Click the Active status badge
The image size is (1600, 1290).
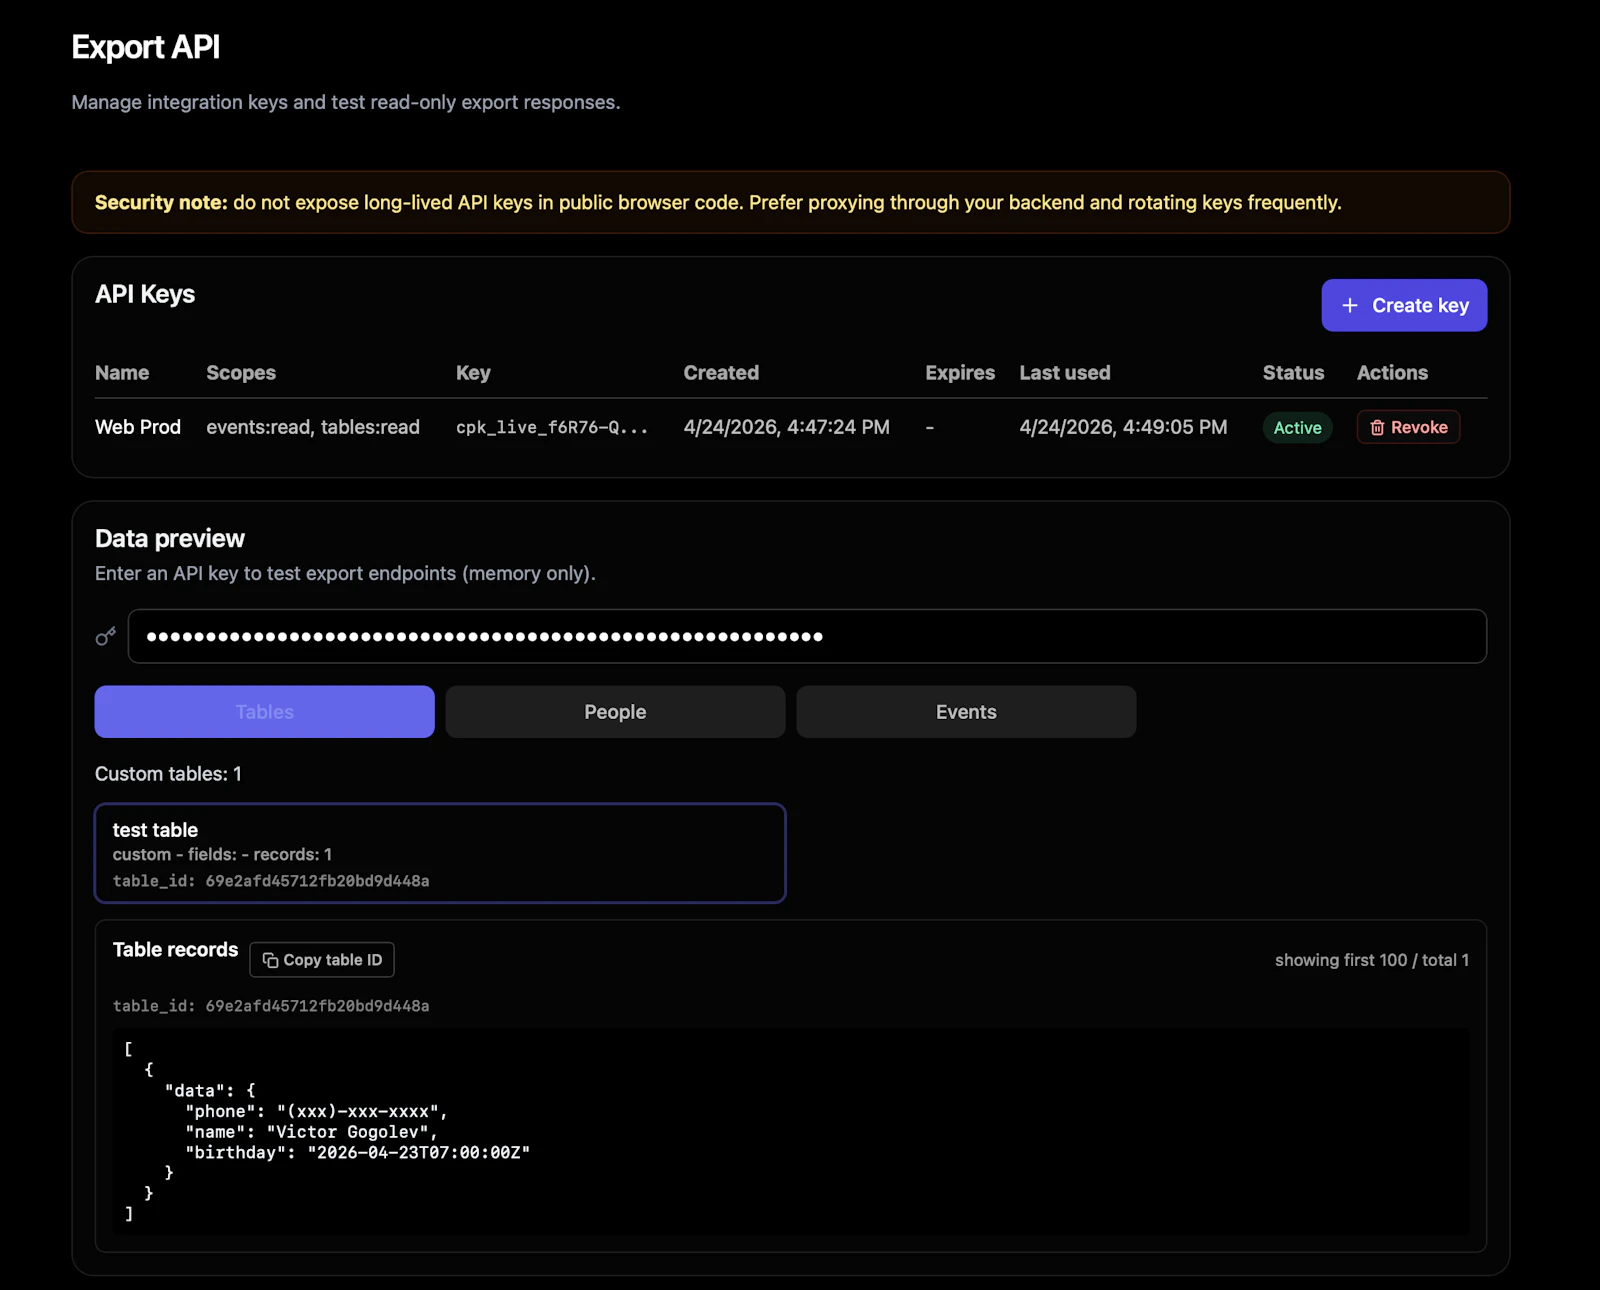[x=1297, y=427]
